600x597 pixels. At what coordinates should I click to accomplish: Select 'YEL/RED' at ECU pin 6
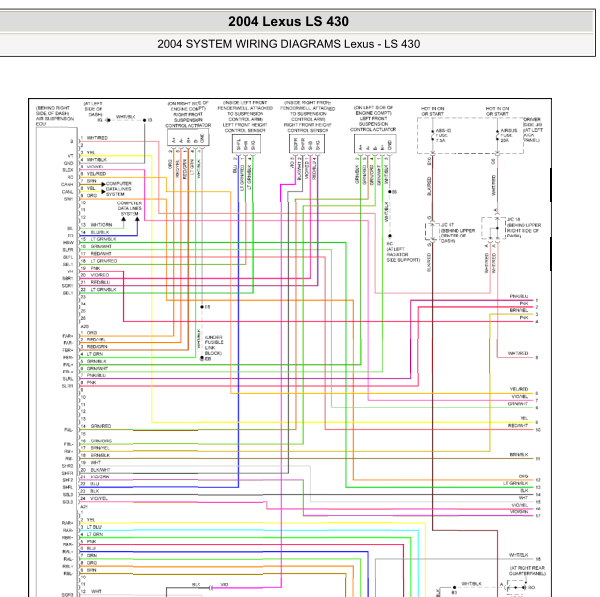[96, 174]
